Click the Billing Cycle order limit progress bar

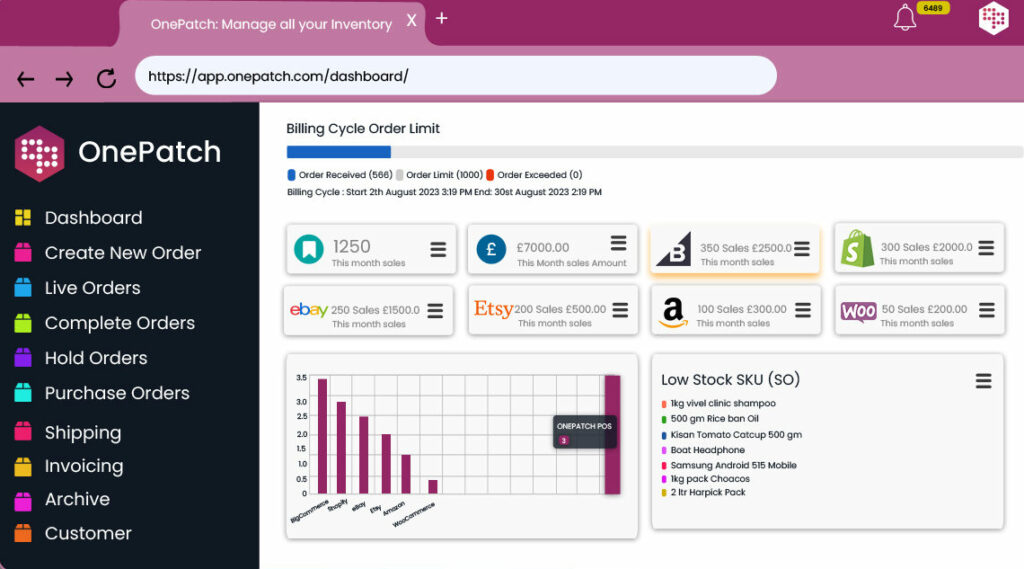click(x=654, y=152)
